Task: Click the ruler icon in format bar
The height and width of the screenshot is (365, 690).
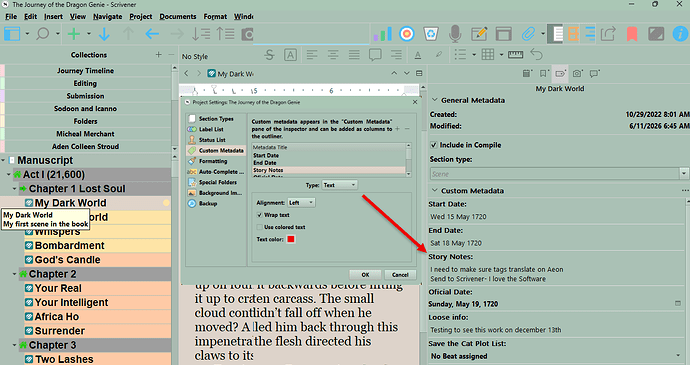Action: click(515, 55)
